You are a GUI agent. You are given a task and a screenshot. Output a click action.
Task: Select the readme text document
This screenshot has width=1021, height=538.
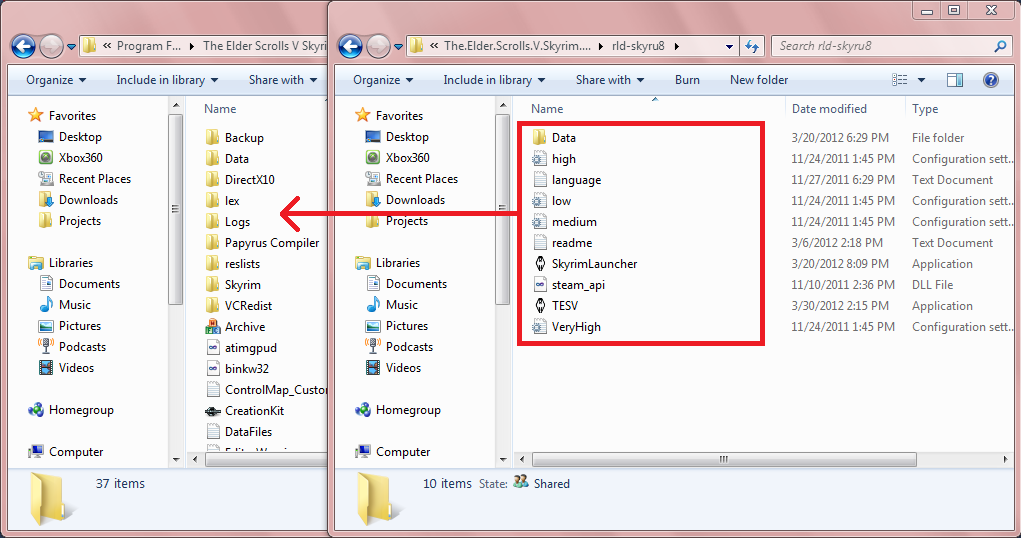pyautogui.click(x=572, y=243)
